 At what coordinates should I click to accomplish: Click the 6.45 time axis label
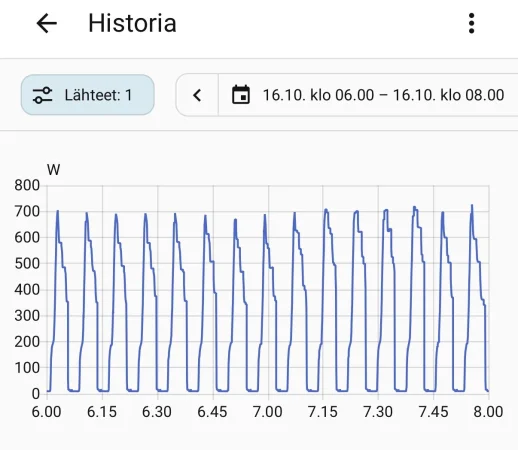click(212, 412)
